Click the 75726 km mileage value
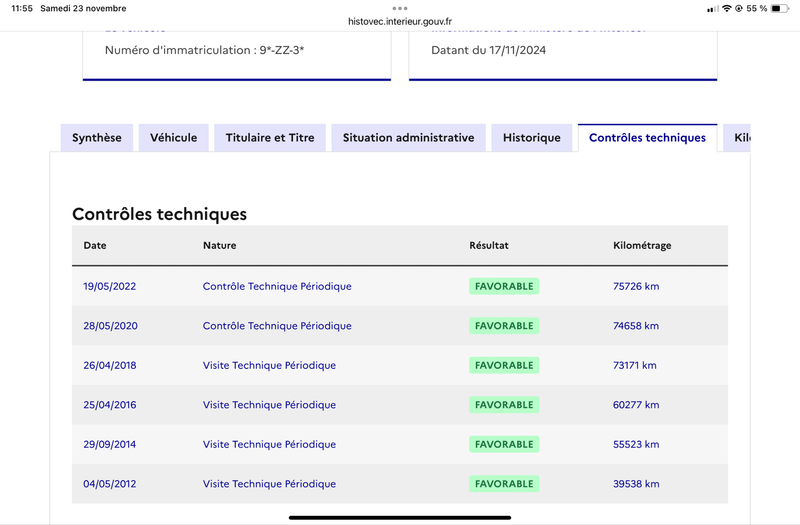 tap(636, 286)
